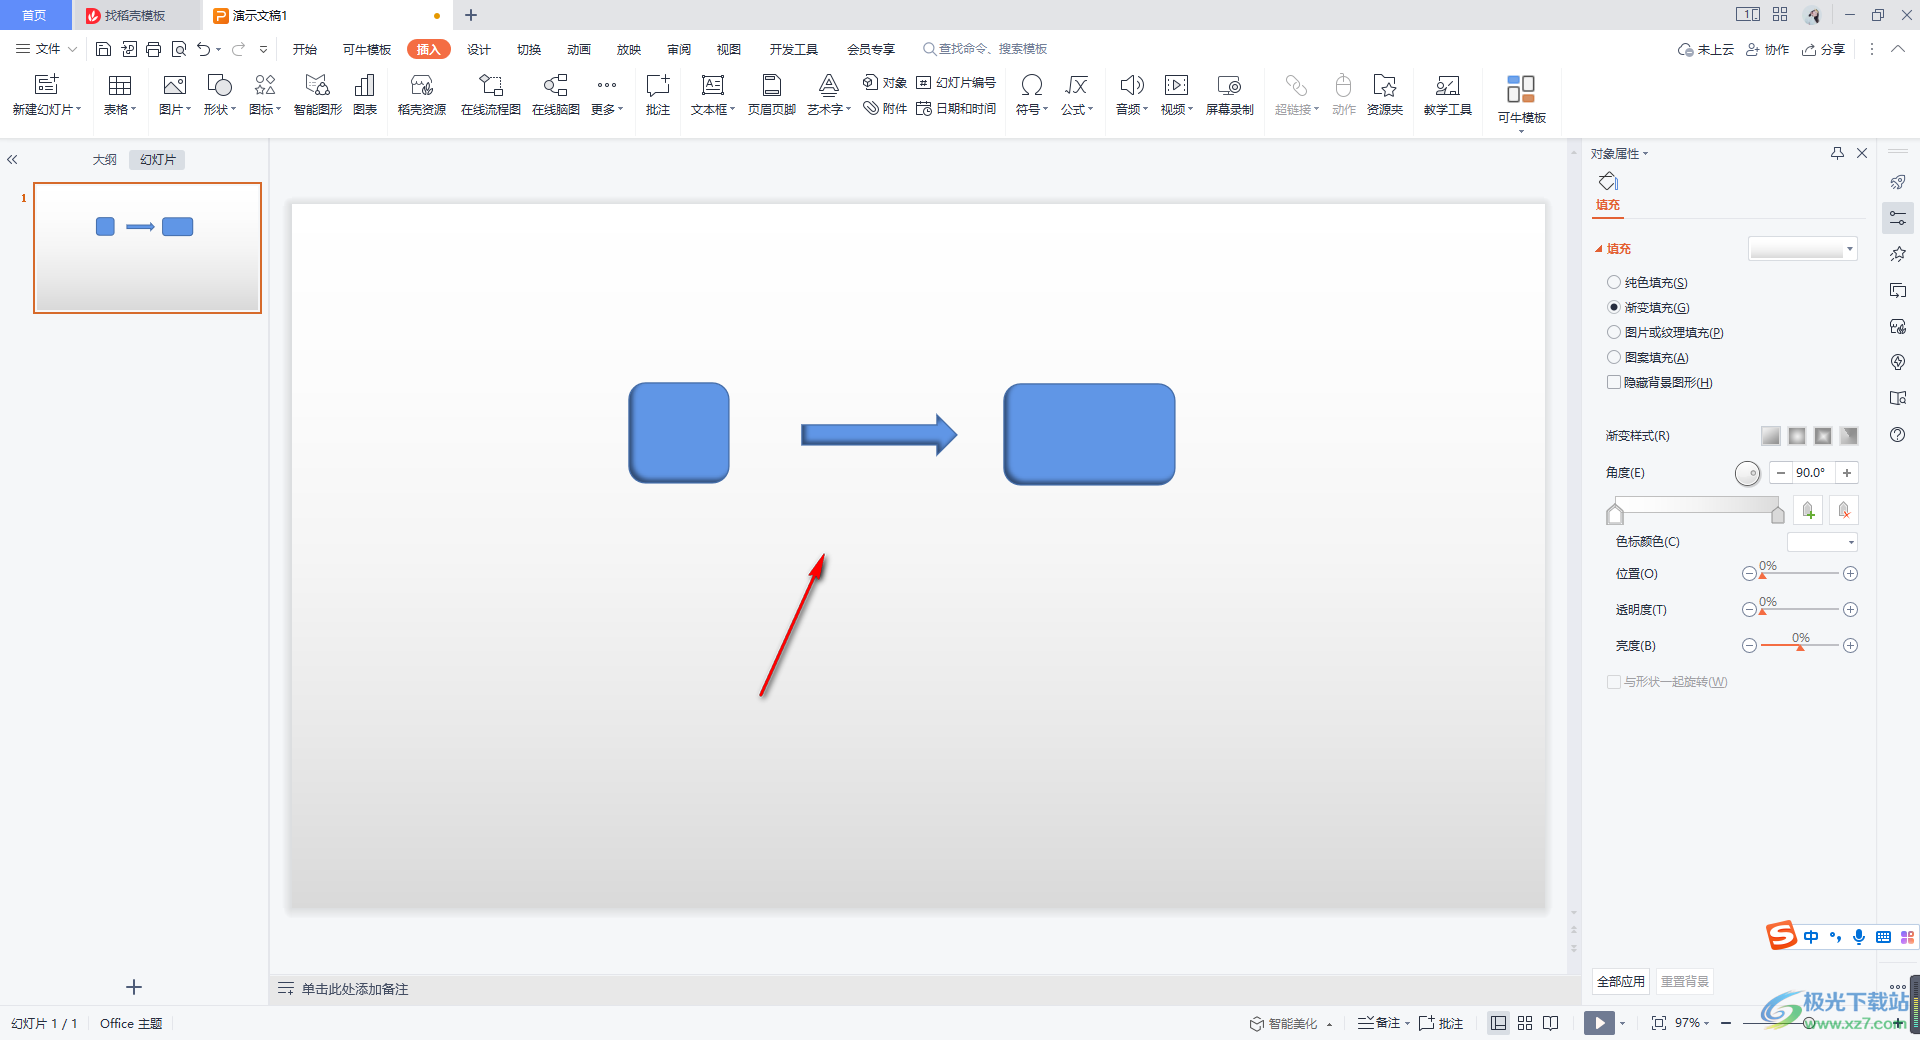Viewport: 1920px width, 1040px height.
Task: Select the shapes insert tool
Action: (x=220, y=95)
